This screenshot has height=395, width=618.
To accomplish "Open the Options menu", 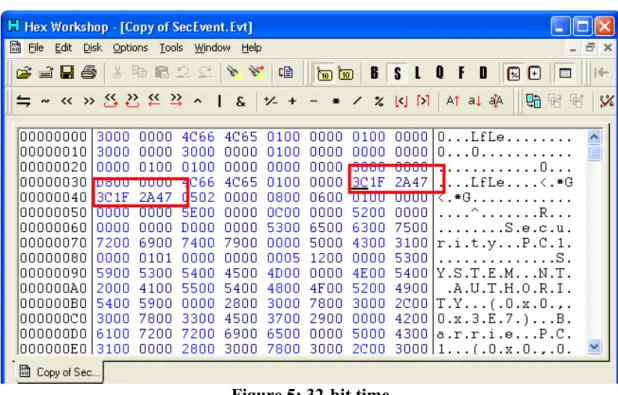I will click(130, 48).
